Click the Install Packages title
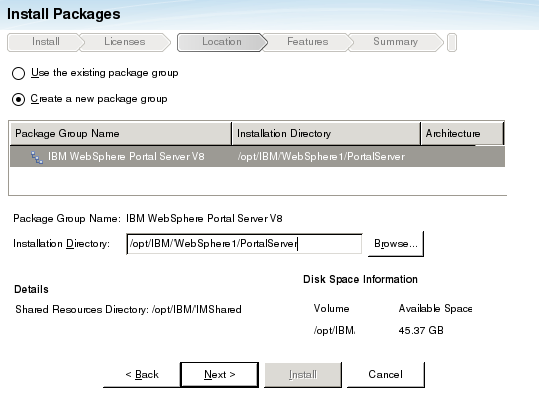 (x=64, y=14)
